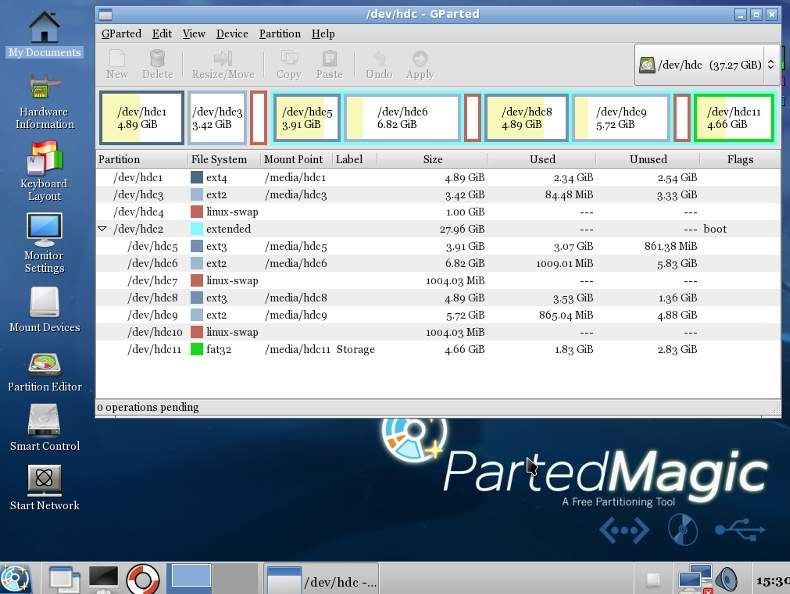The image size is (790, 594).
Task: Click green fat32 swatch for /dev/hdc11
Action: [196, 349]
